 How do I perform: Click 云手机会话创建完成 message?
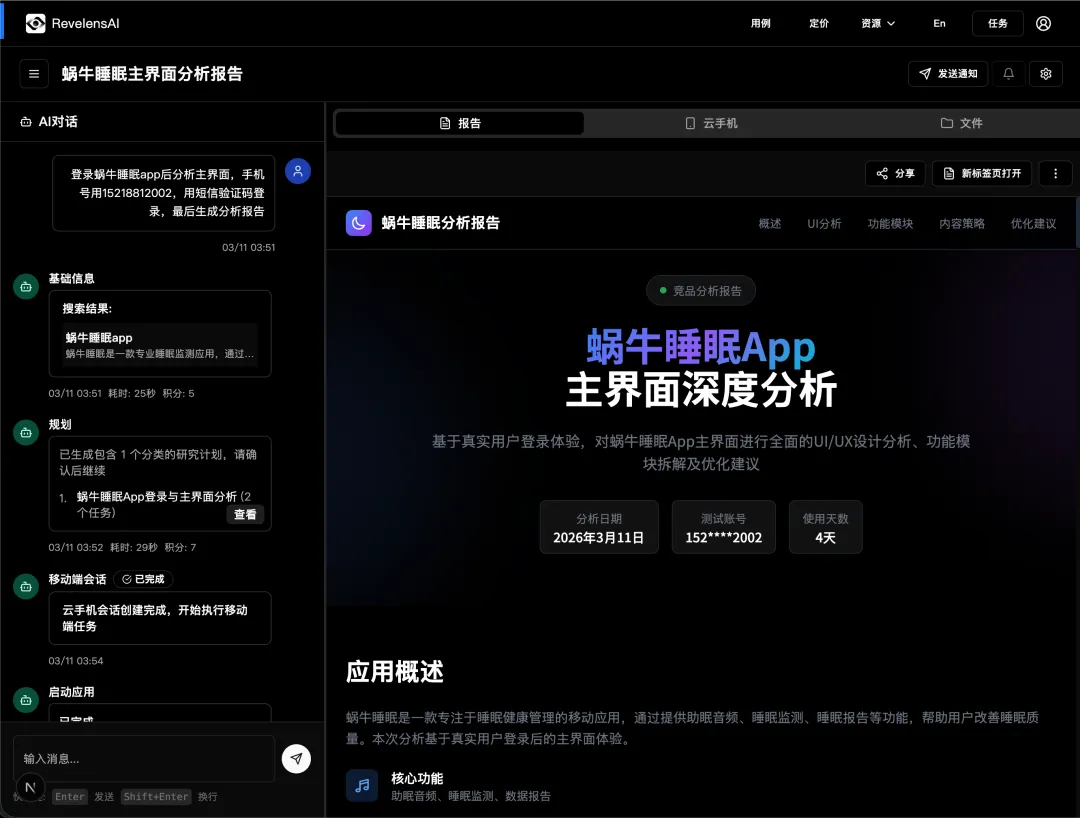tap(160, 618)
